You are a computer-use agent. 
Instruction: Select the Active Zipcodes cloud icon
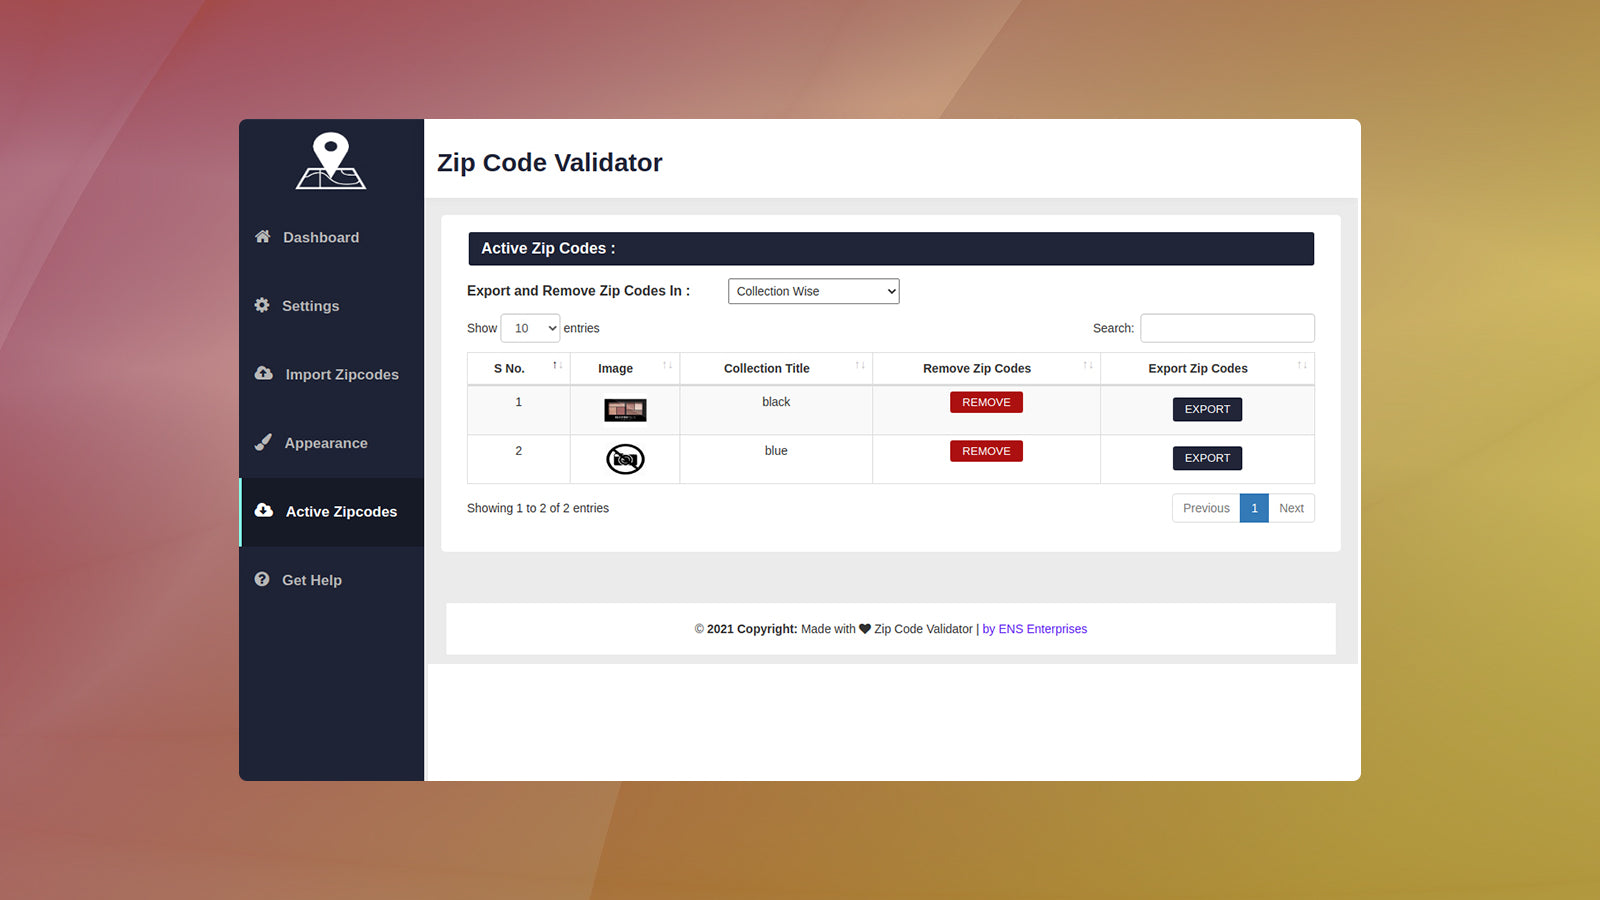262,511
